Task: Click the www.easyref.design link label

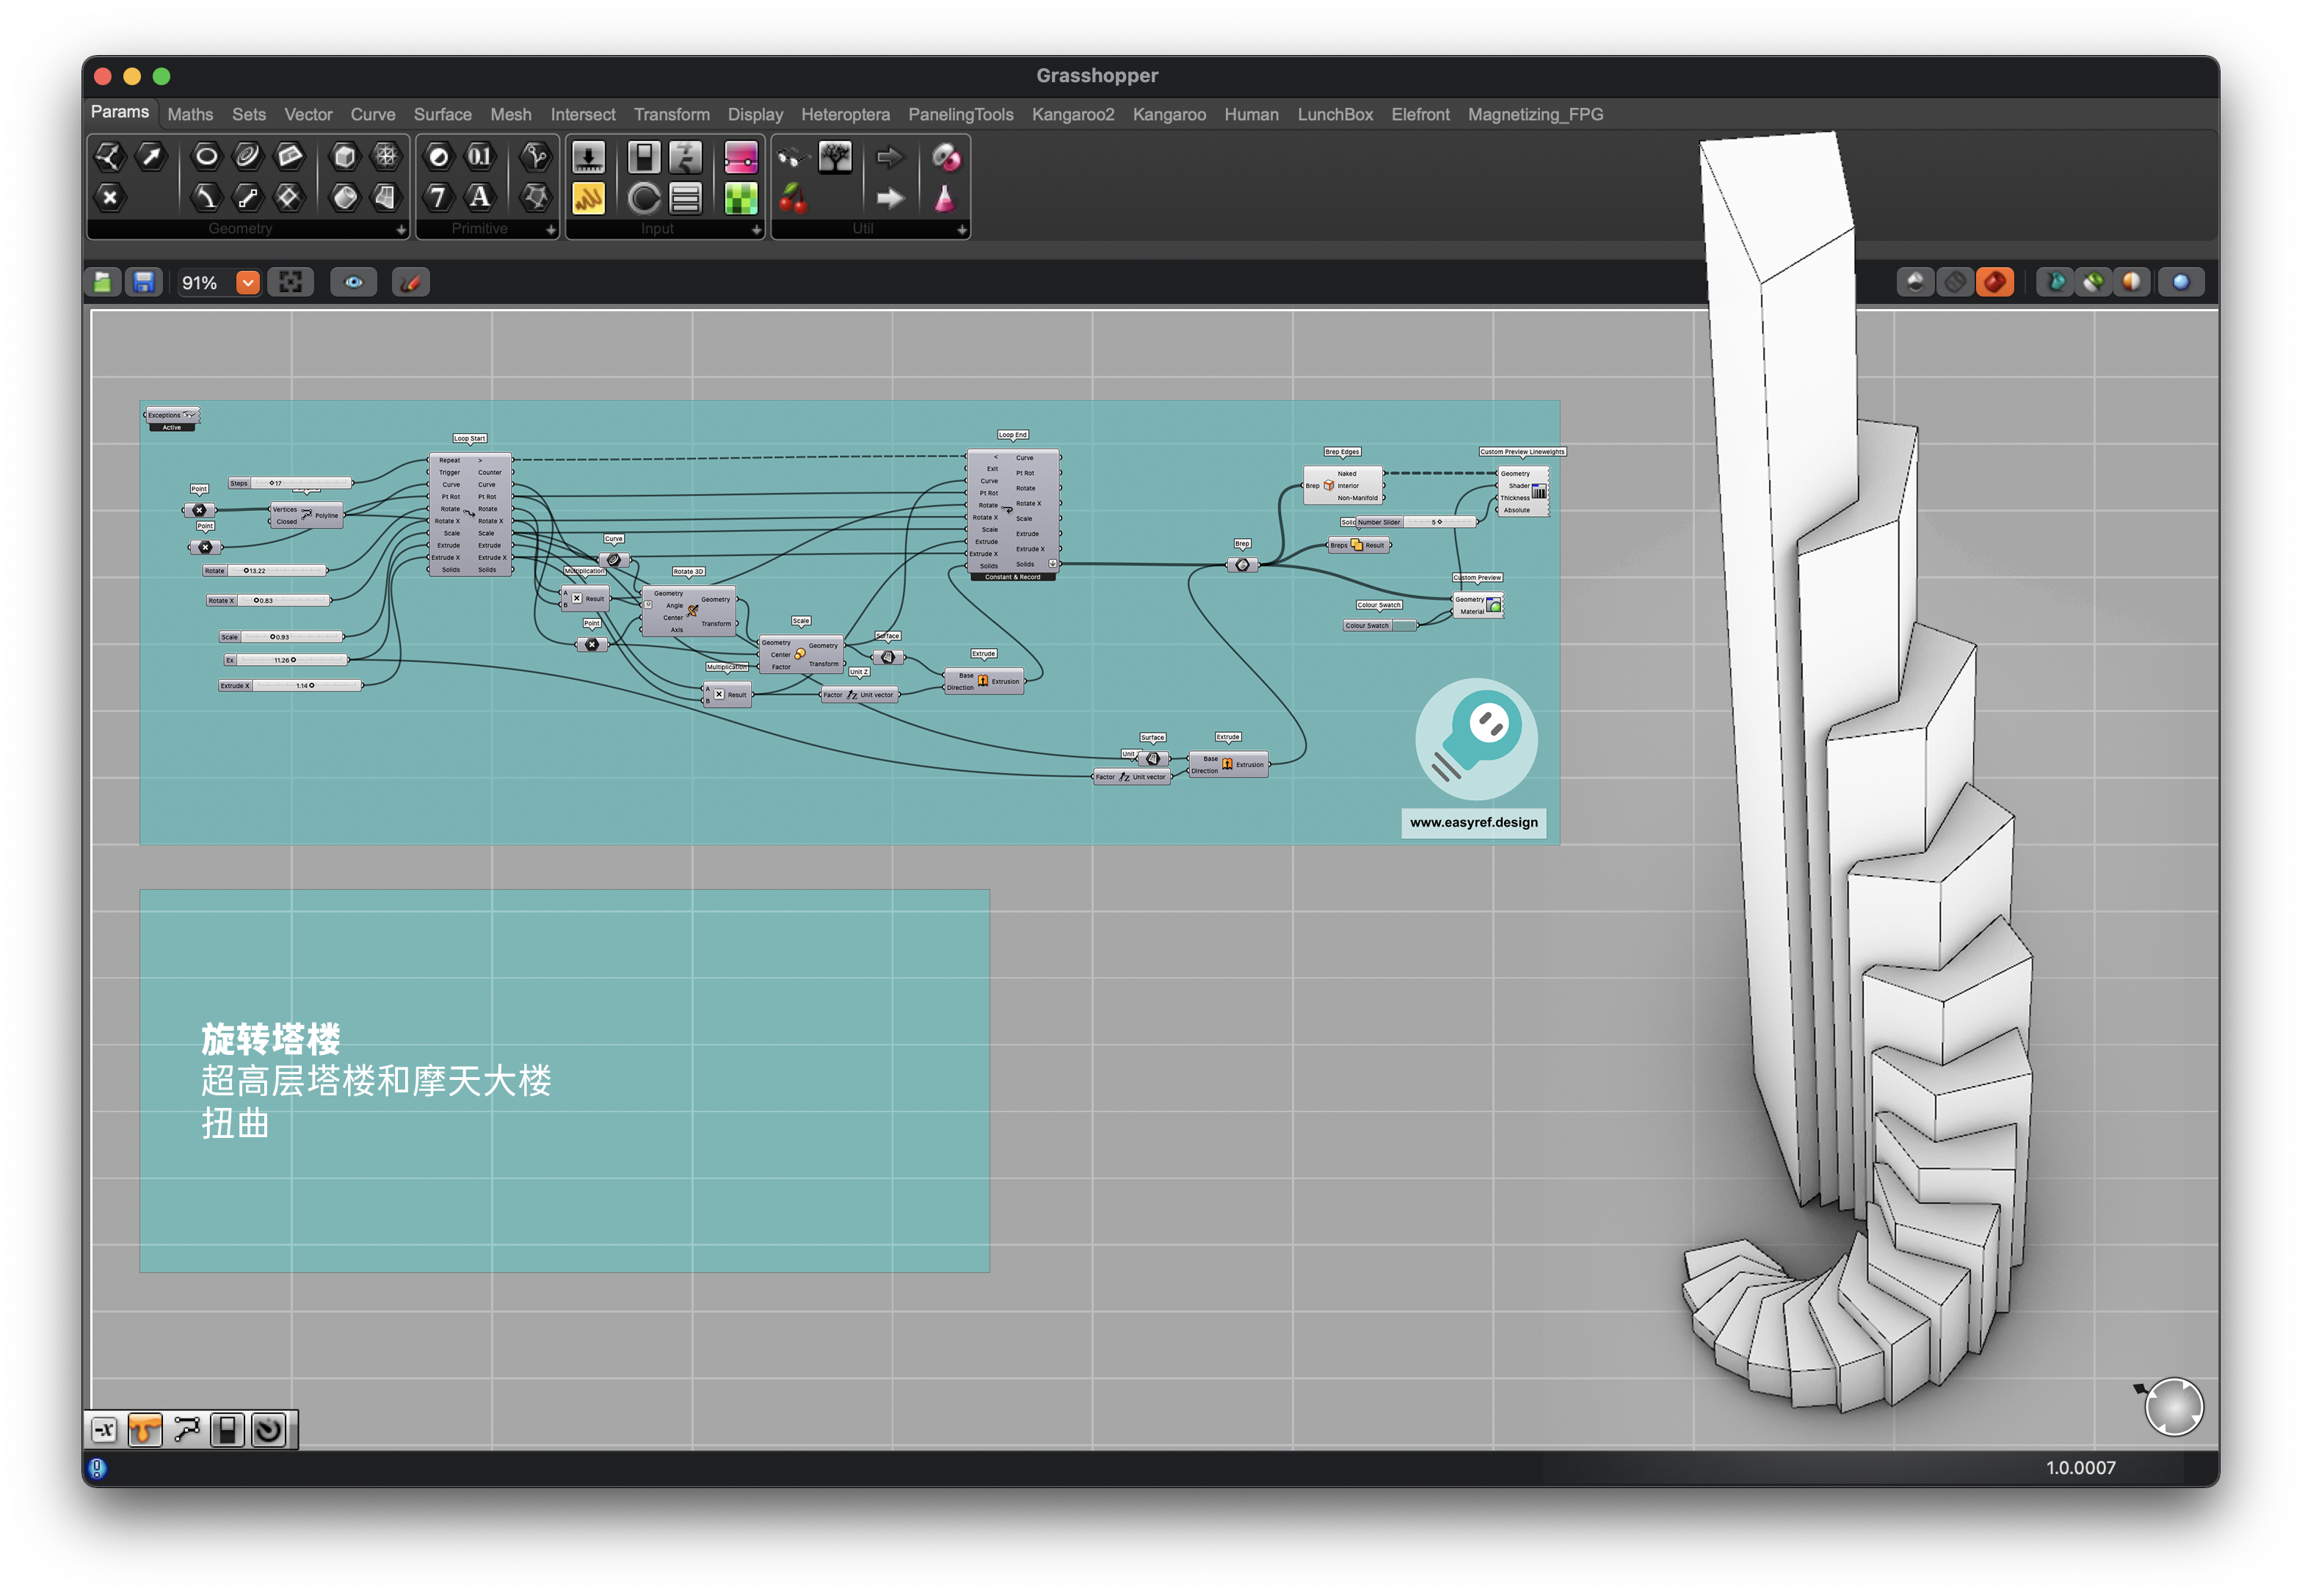Action: tap(1473, 823)
